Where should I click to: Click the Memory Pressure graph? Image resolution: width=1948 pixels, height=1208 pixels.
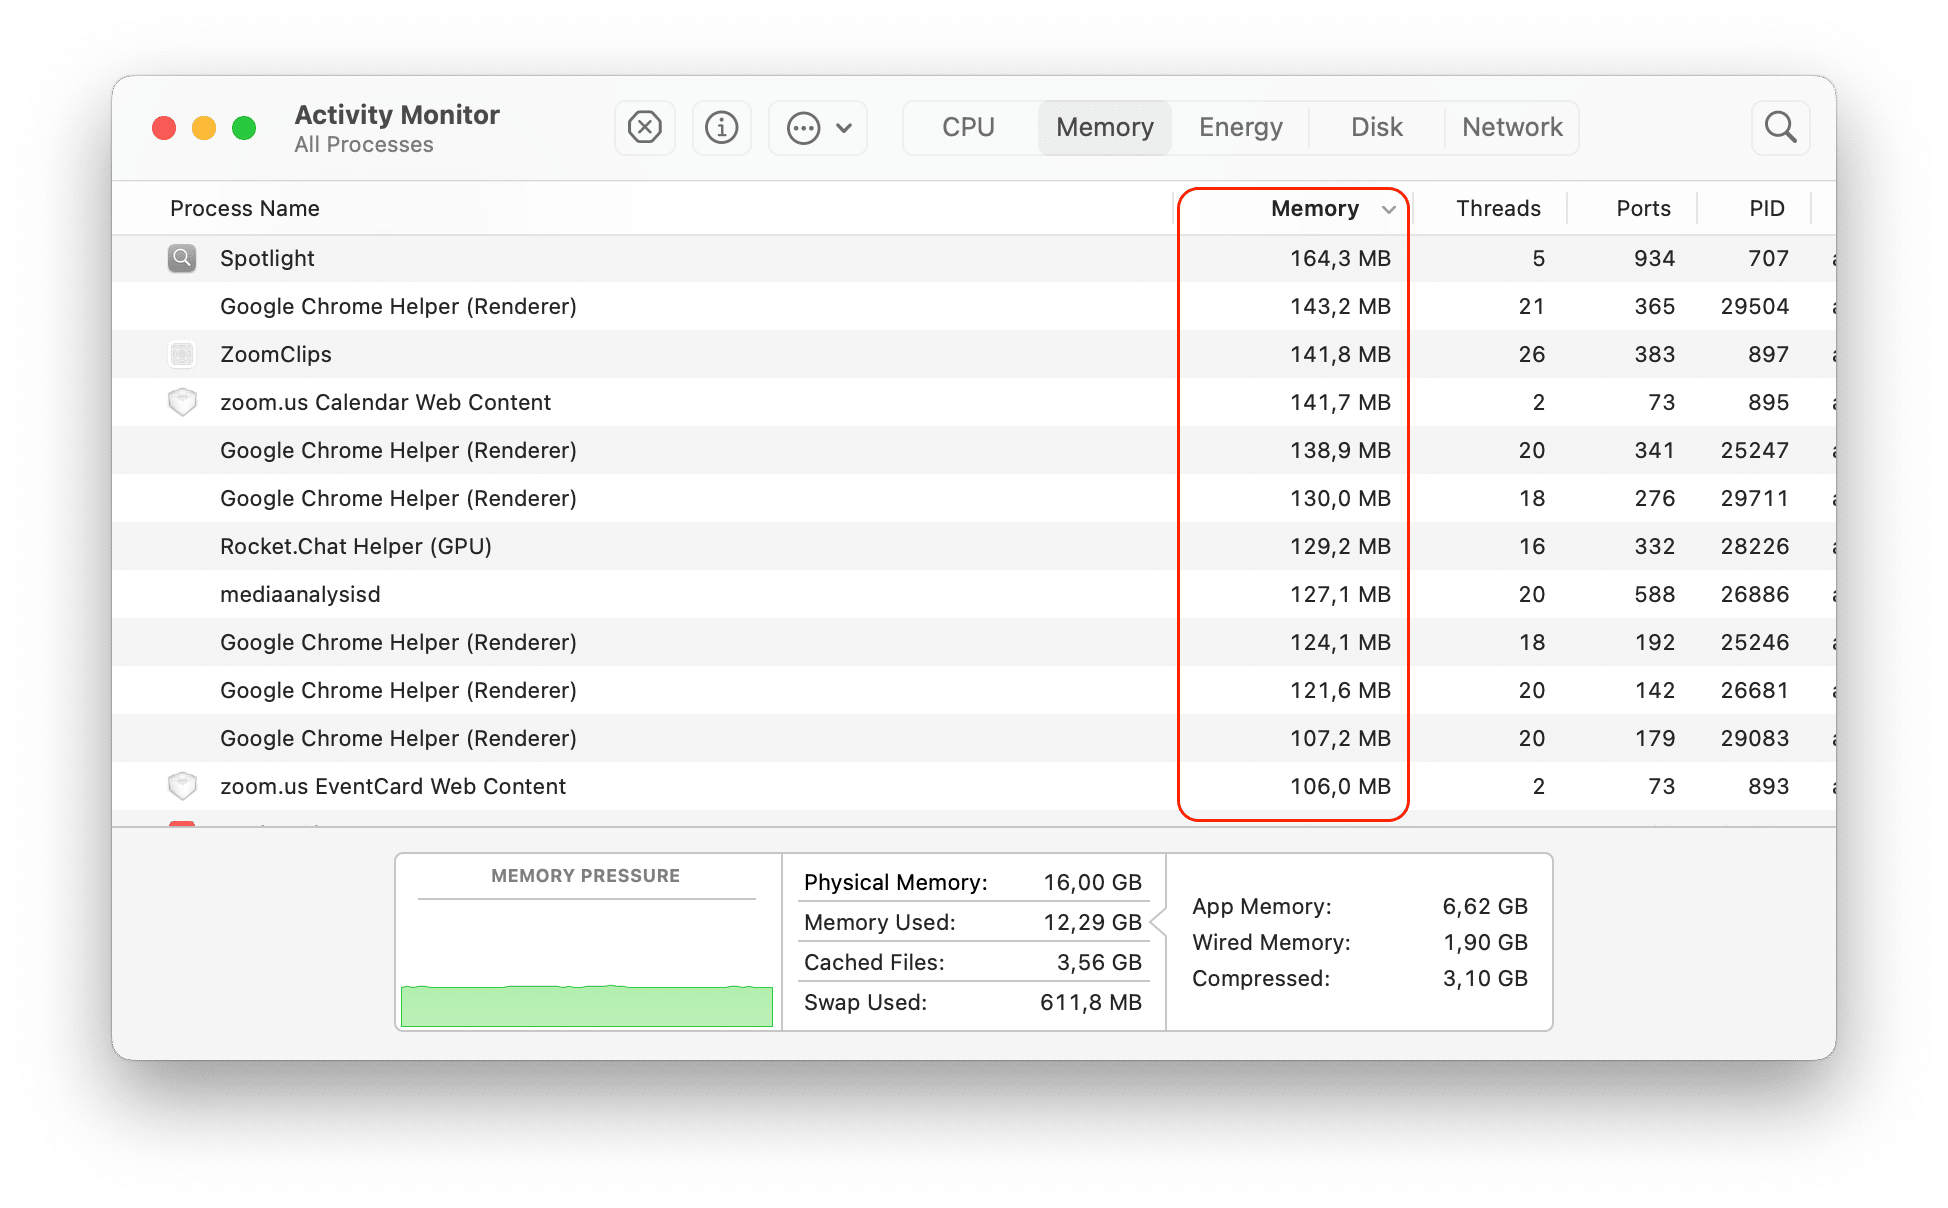point(587,1005)
